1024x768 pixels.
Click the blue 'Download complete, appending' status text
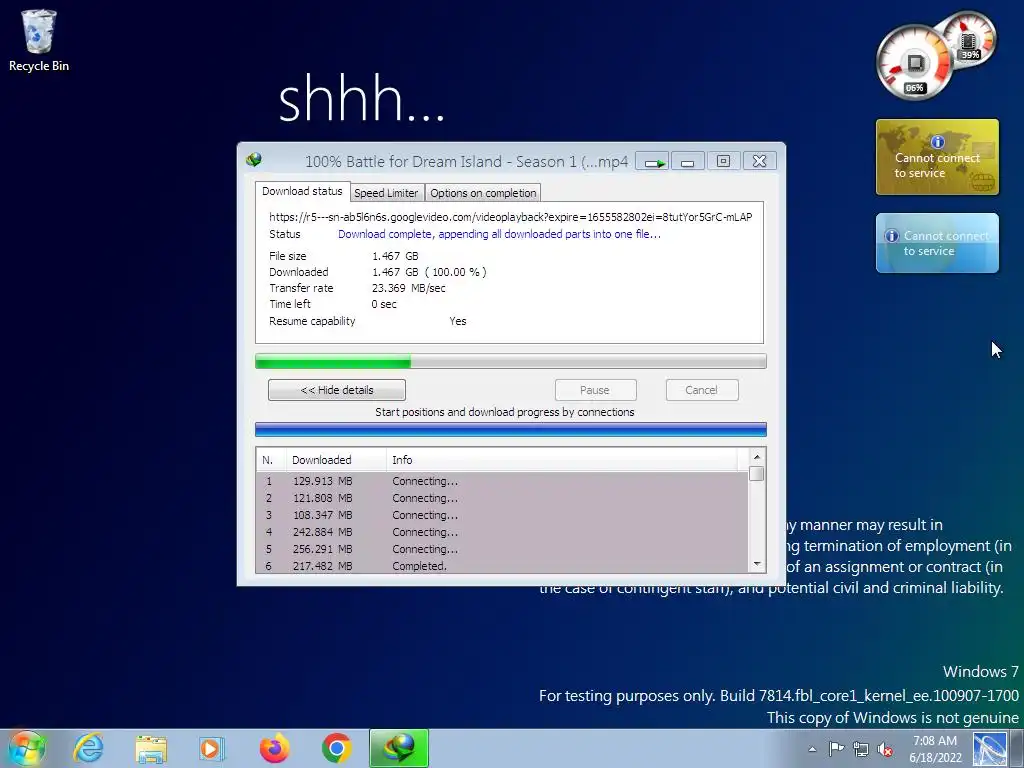coord(500,234)
